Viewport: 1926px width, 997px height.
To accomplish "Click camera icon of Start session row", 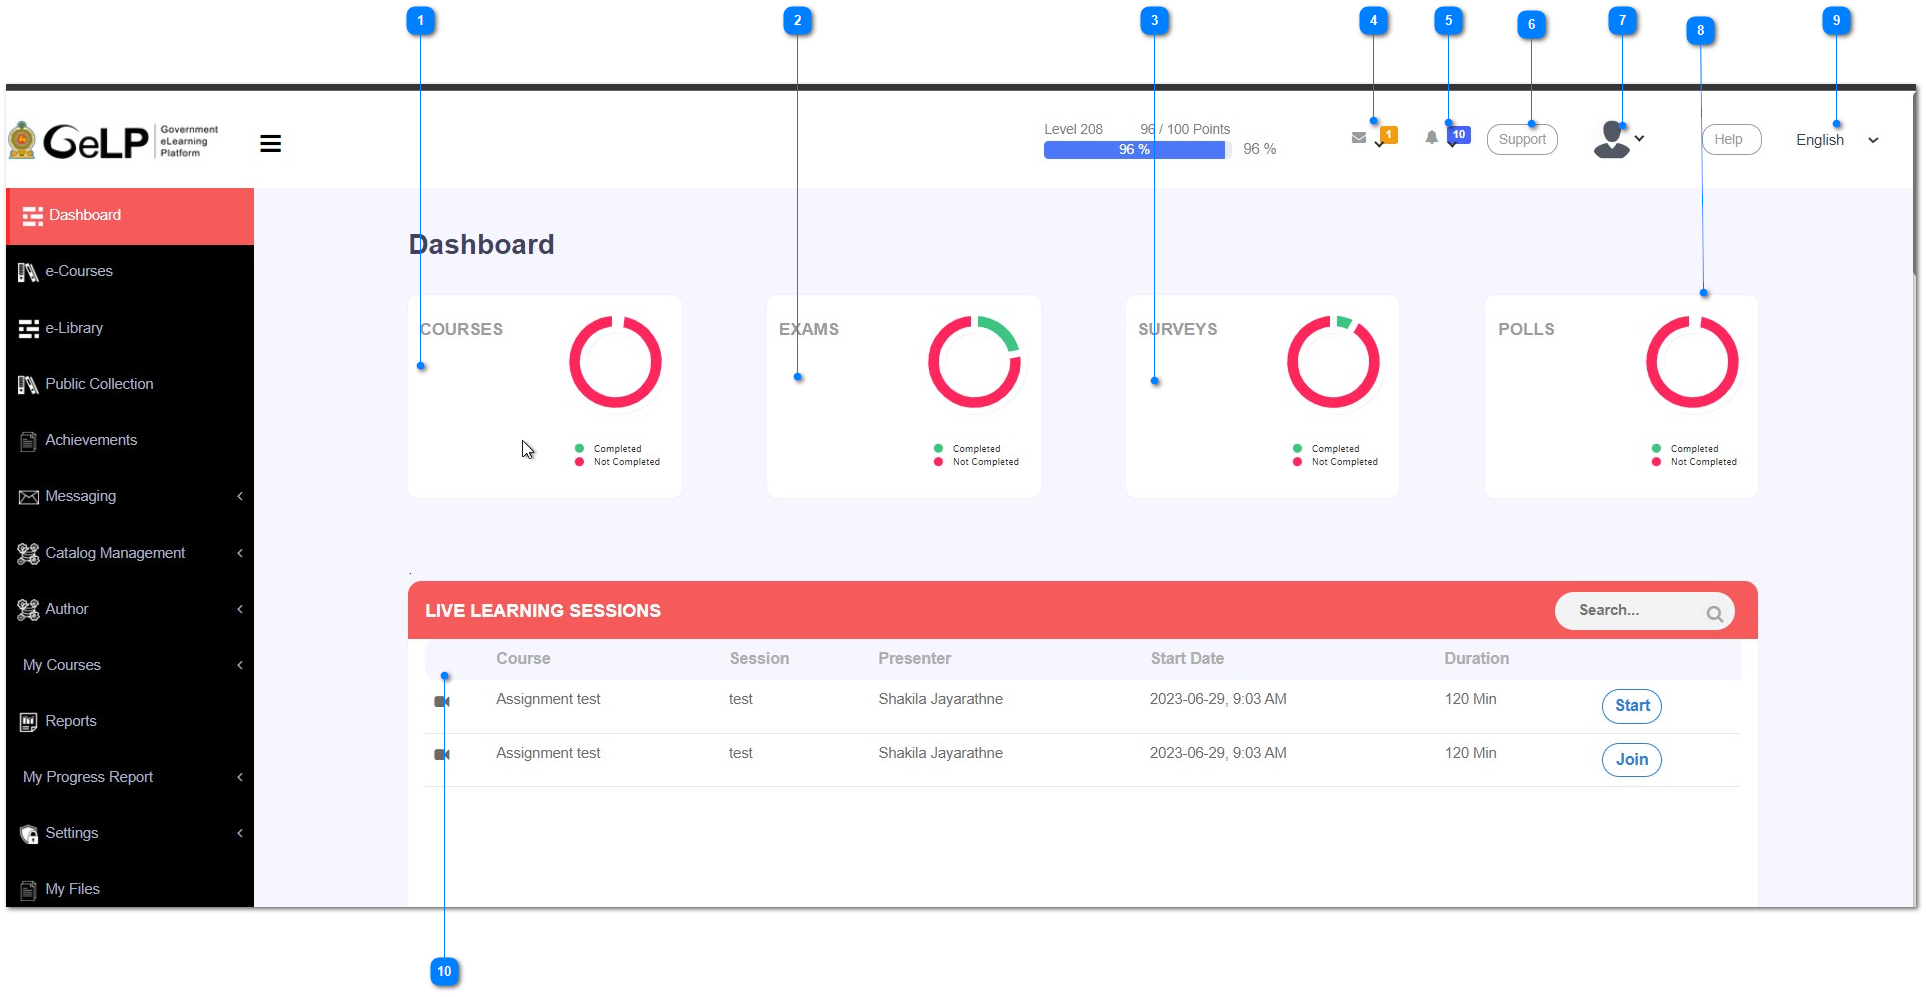I will [x=442, y=702].
